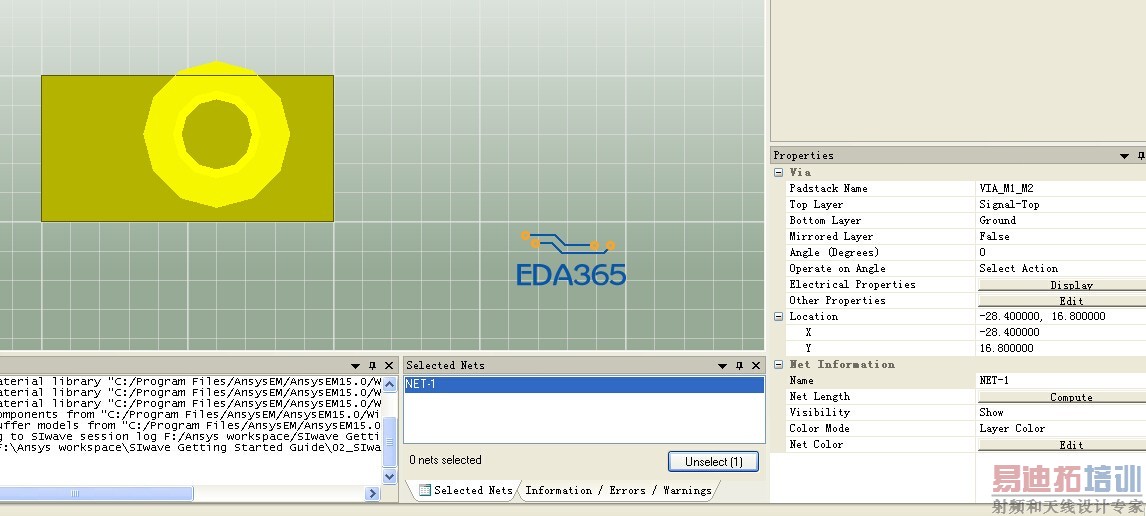1146x516 pixels.
Task: Click the log scrollbar up arrow
Action: 390,383
